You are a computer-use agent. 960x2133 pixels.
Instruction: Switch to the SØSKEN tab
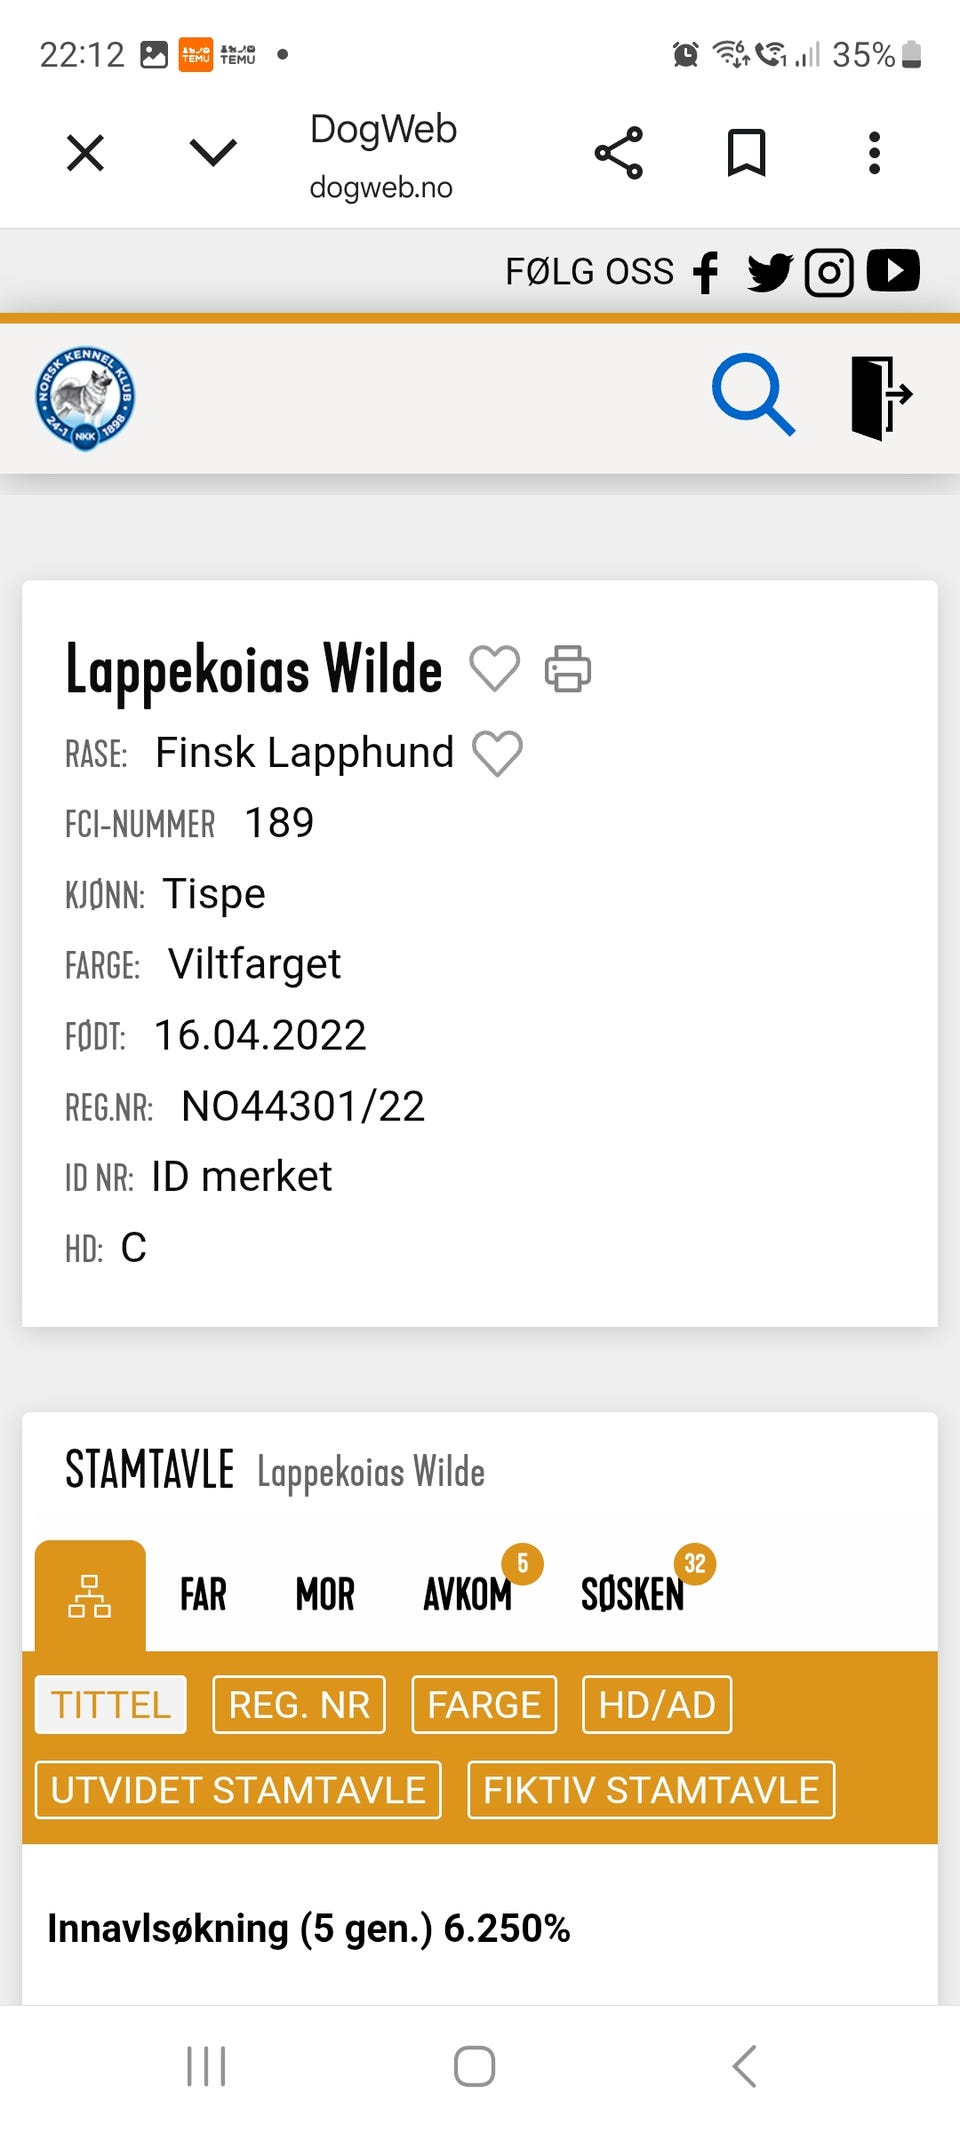[633, 1594]
